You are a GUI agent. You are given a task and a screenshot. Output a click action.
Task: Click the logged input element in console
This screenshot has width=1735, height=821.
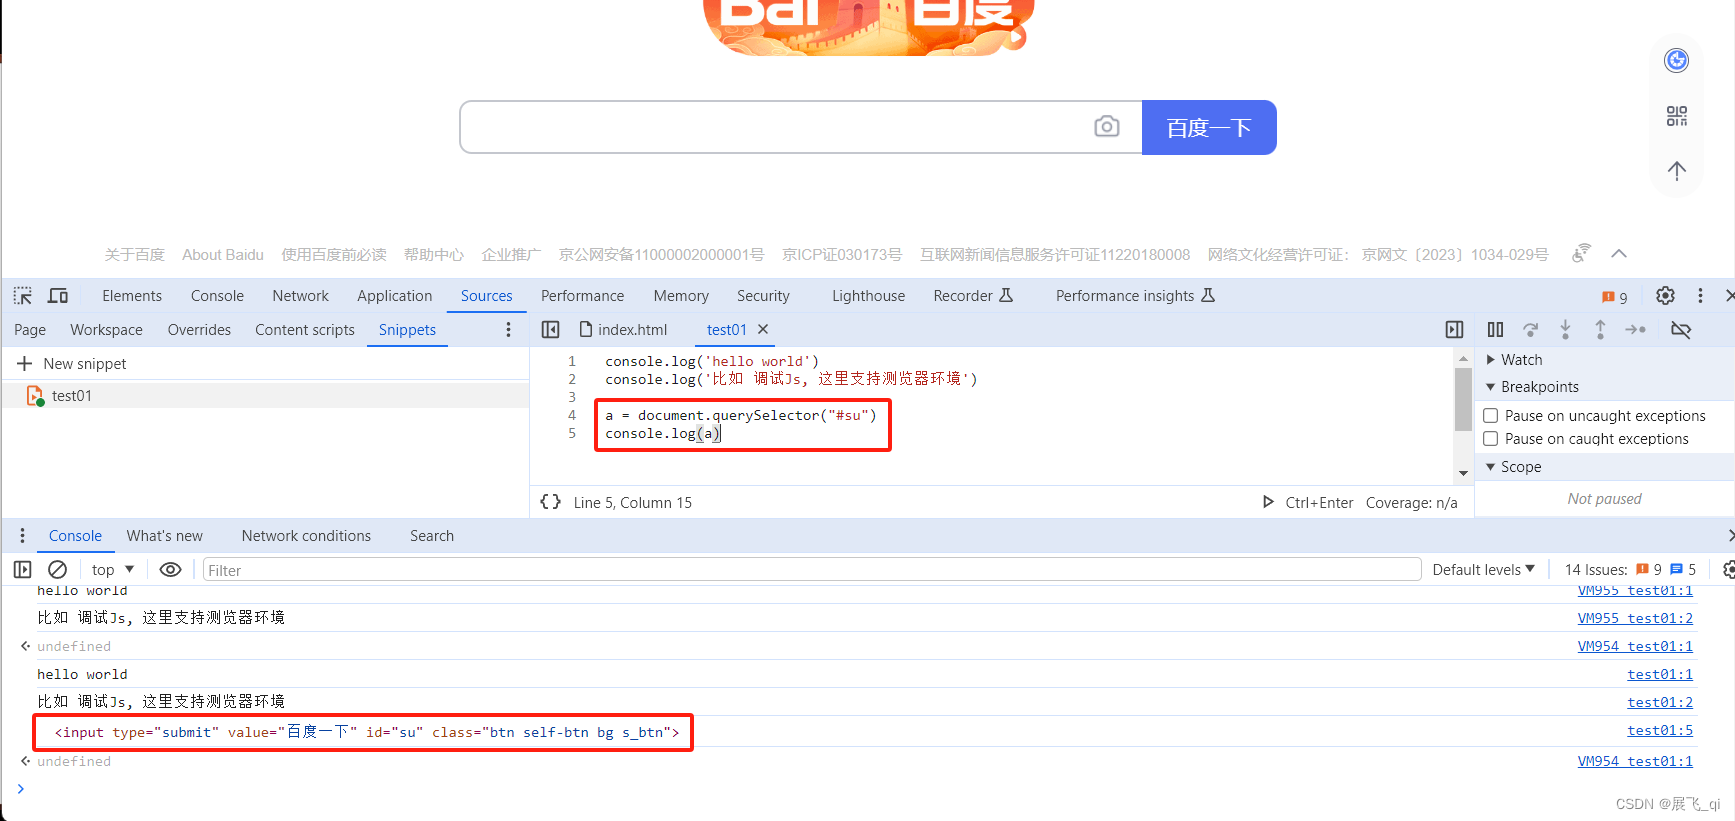[x=366, y=732]
